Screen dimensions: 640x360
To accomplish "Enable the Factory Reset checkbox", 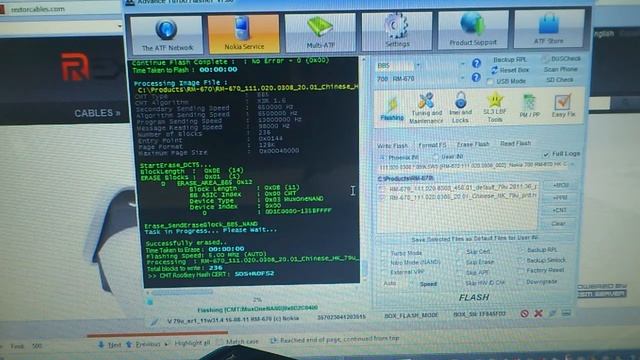I will click(x=520, y=271).
